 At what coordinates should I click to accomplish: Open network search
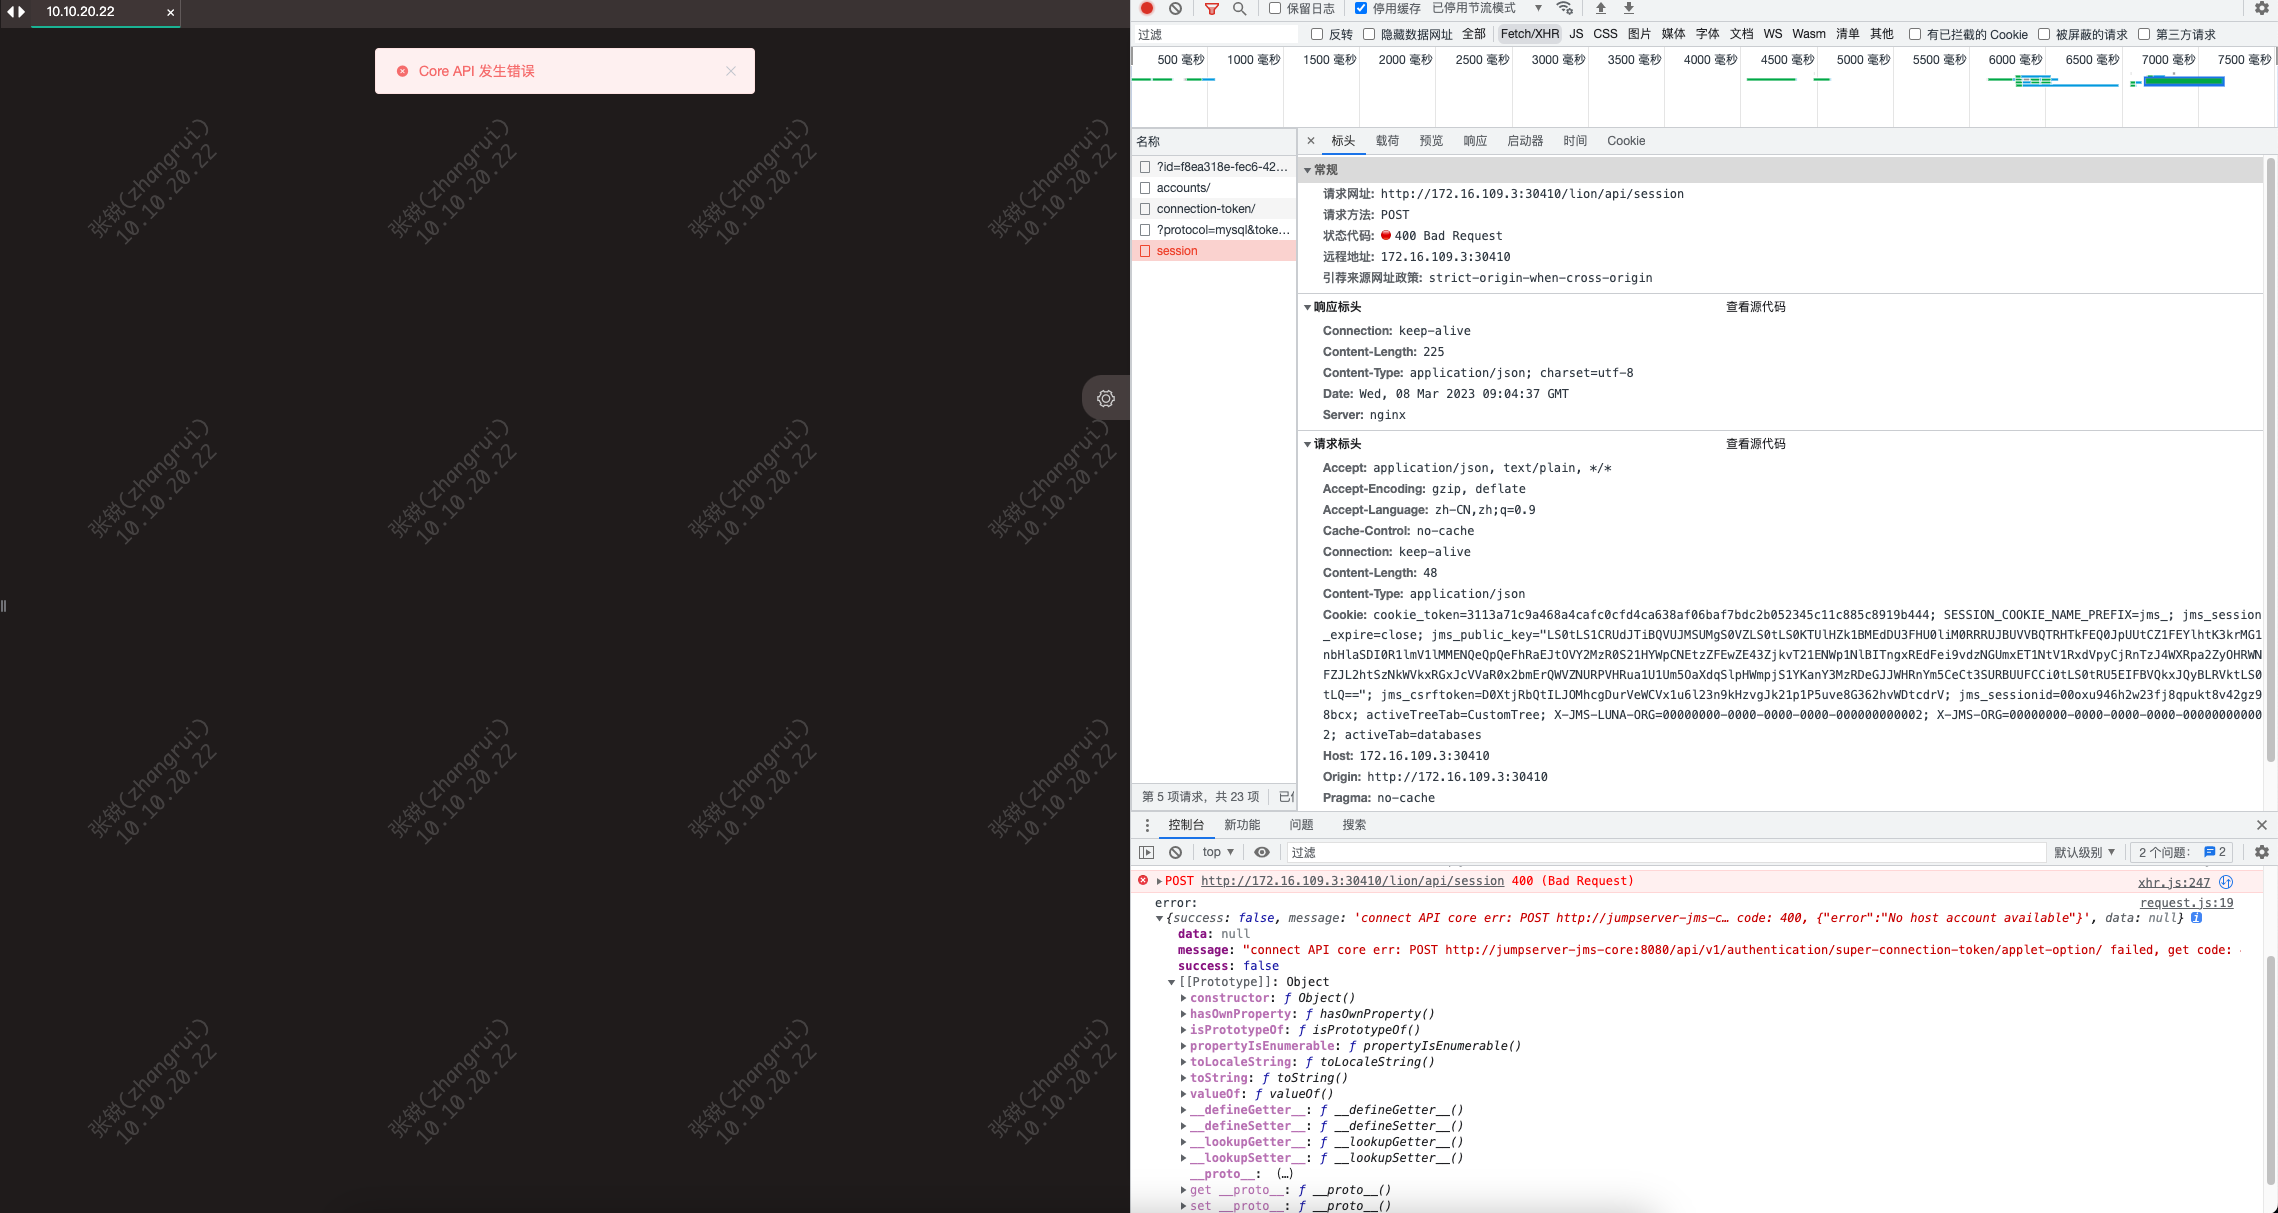[1240, 8]
